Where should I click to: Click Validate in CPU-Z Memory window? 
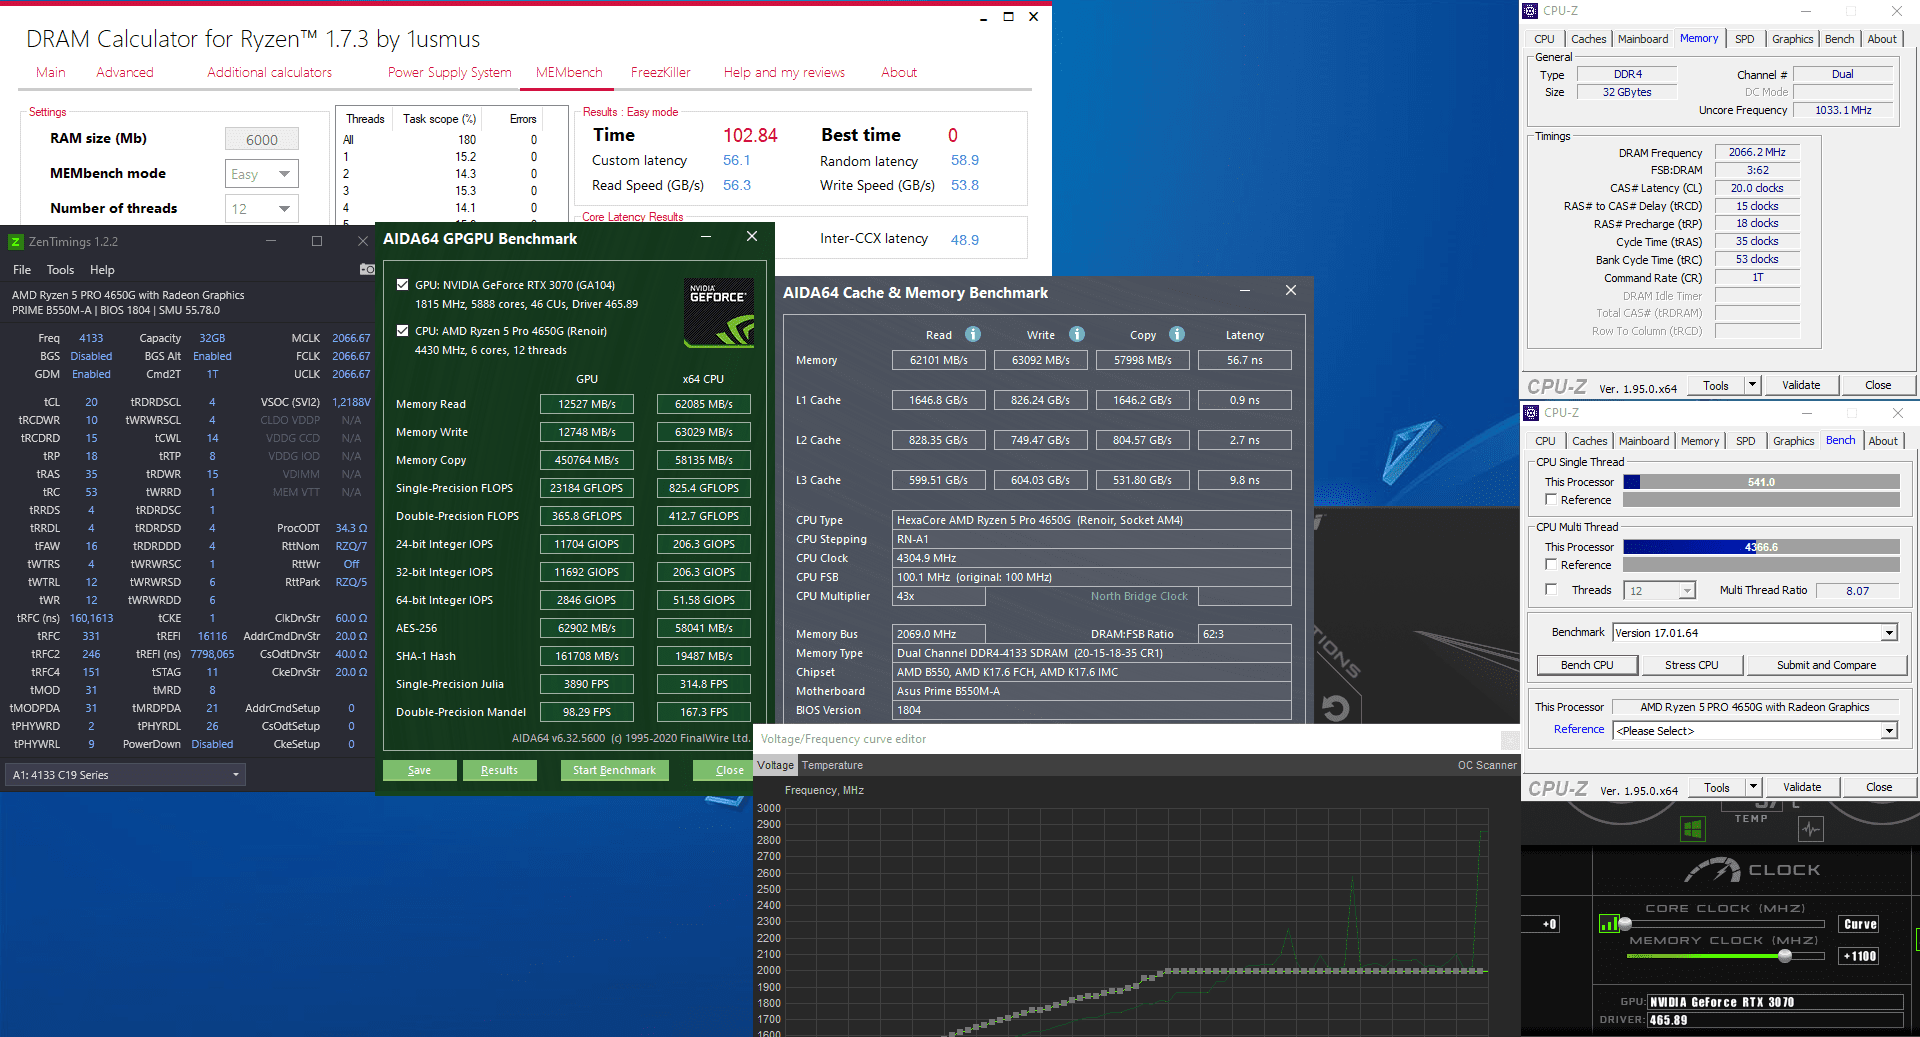(x=1801, y=385)
